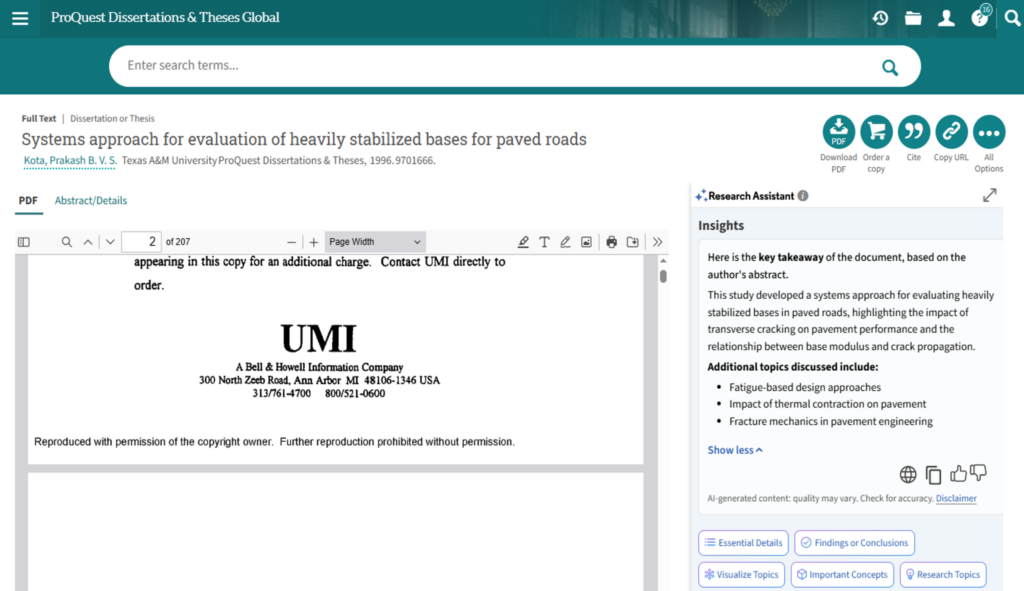Click 'Impact of thermal contraction on pavement' bullet
Viewport: 1024px width, 591px height.
(x=827, y=404)
